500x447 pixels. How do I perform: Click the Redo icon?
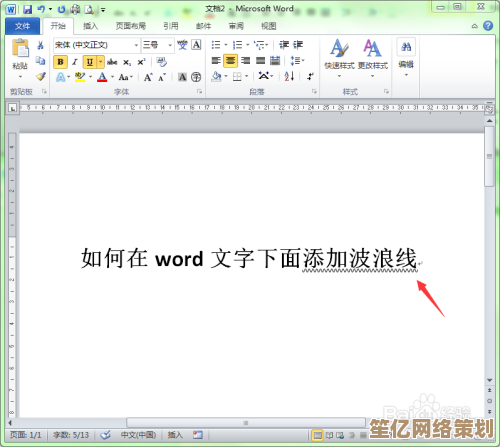tap(61, 9)
